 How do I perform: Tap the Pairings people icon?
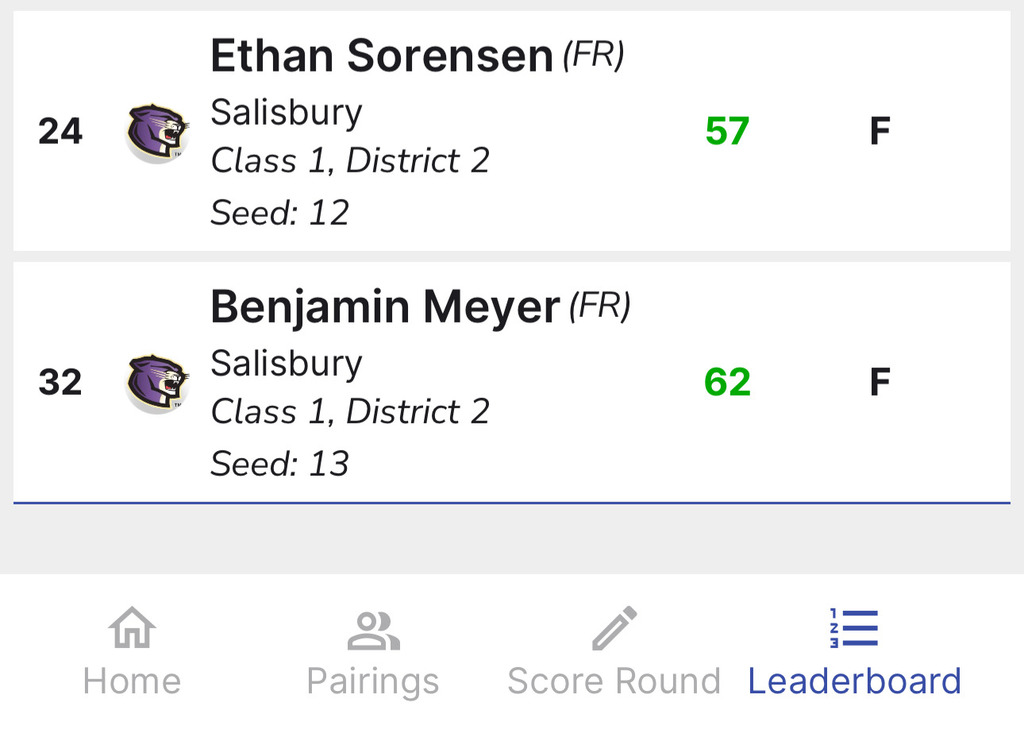(x=373, y=629)
